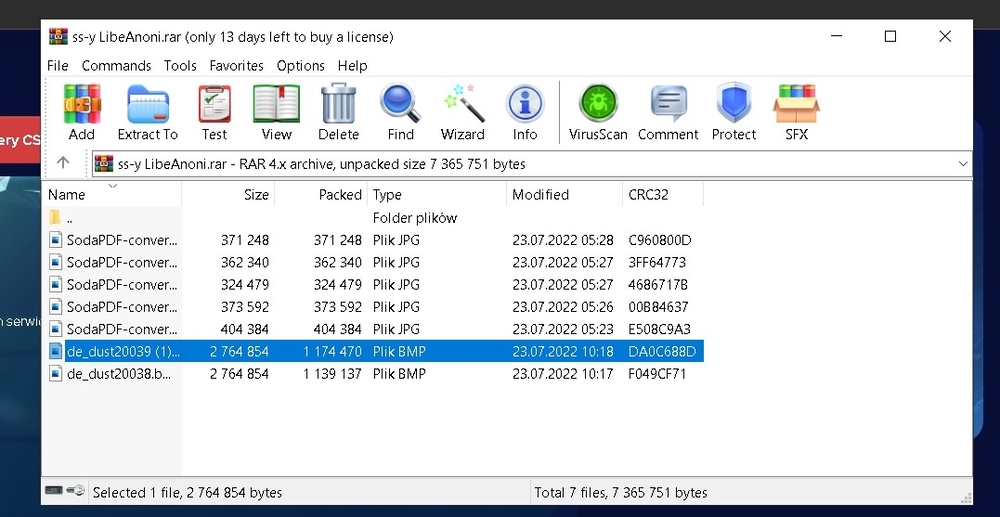Click file icon of de_dust20038.bmp
Screen dimensions: 1000x517
(56, 374)
